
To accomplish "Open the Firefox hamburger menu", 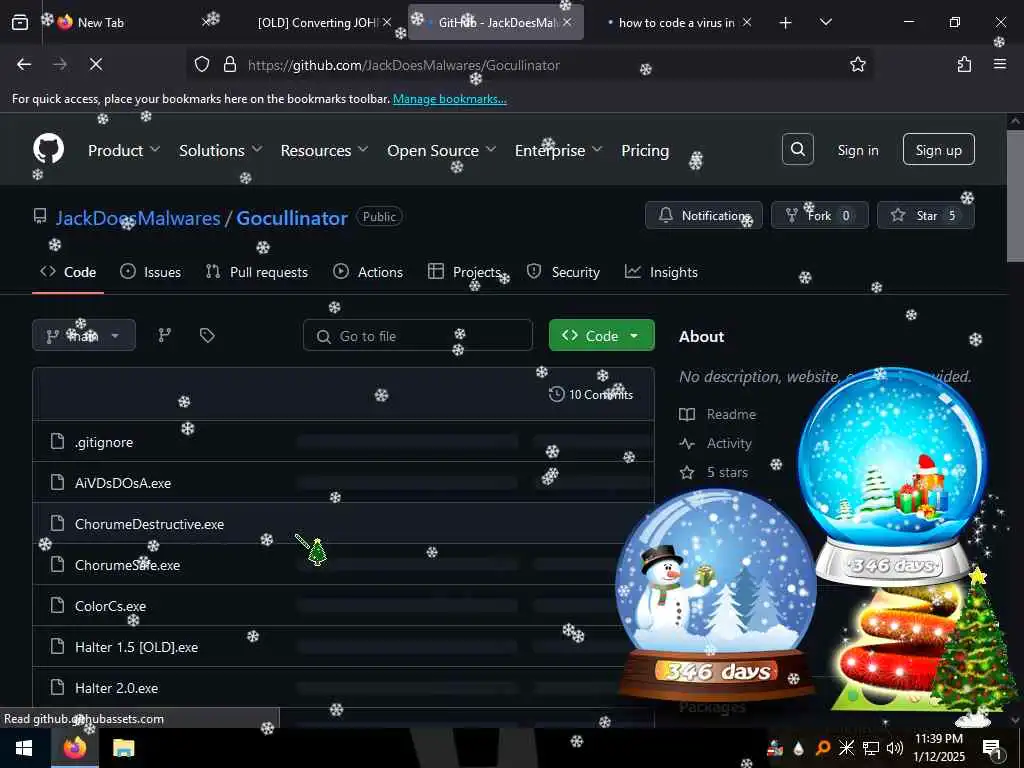I will [x=999, y=64].
